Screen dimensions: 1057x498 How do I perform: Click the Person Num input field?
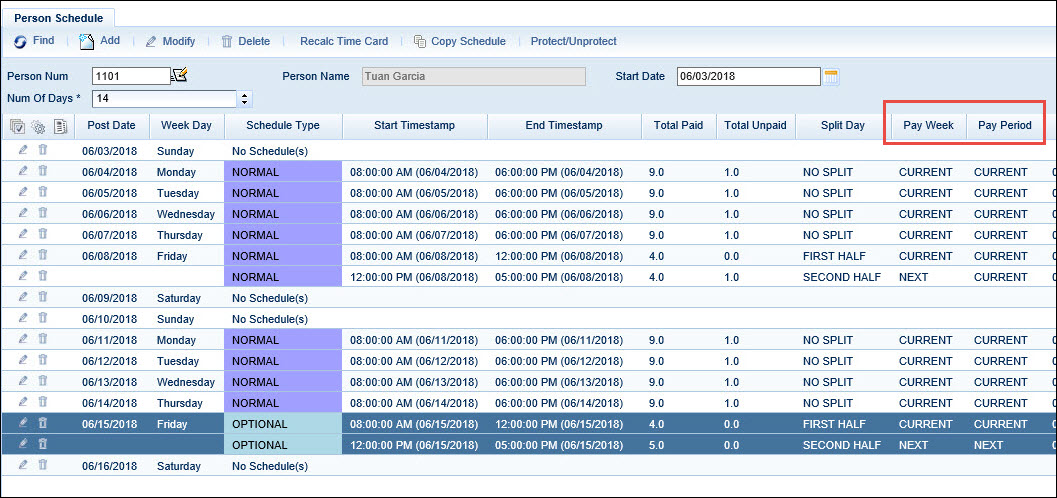(x=130, y=76)
